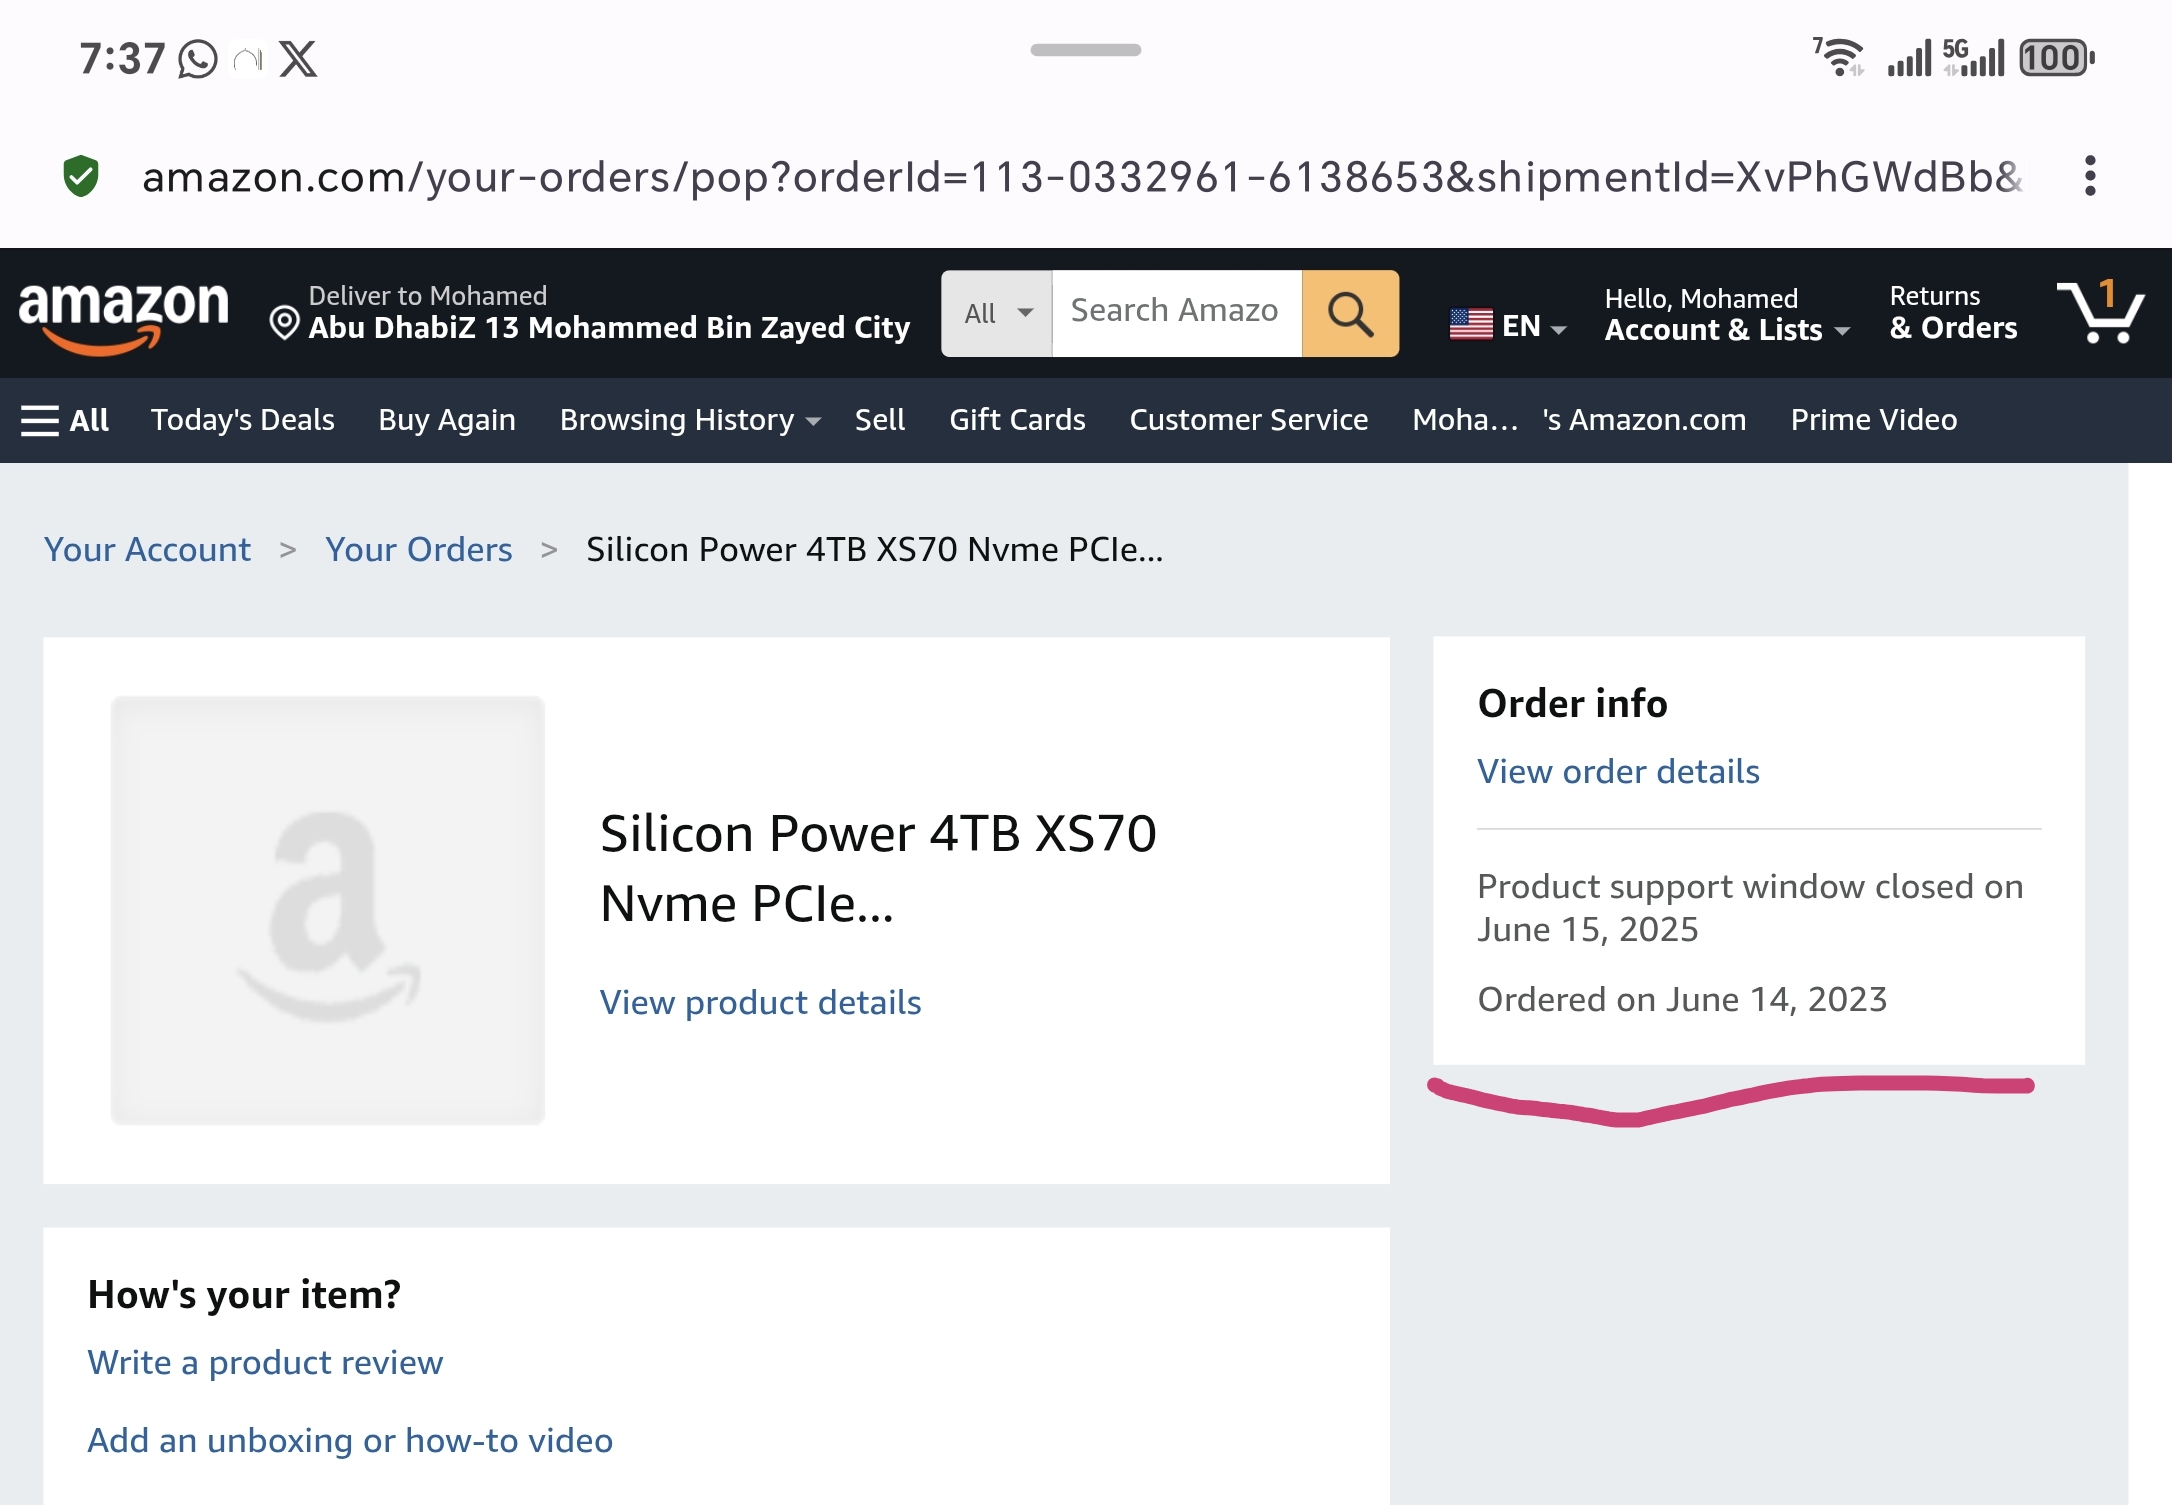Viewport: 2172px width, 1505px height.
Task: Open View product details link
Action: click(x=760, y=1002)
